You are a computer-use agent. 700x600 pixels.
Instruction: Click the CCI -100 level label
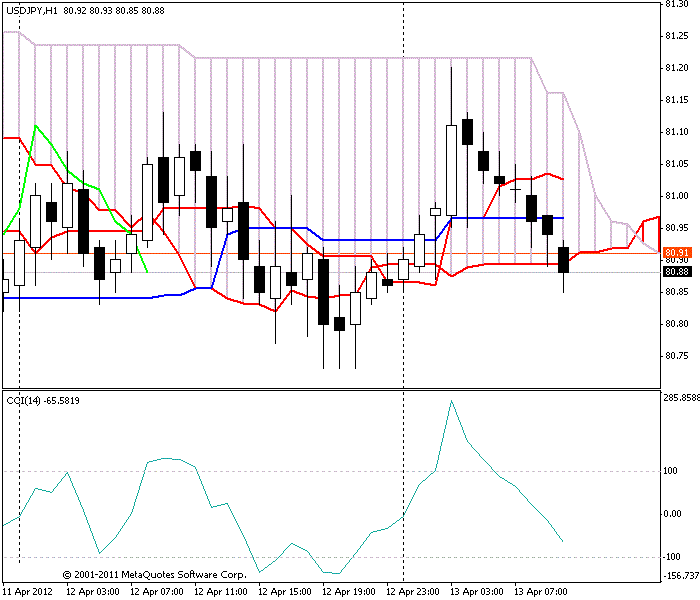point(671,557)
